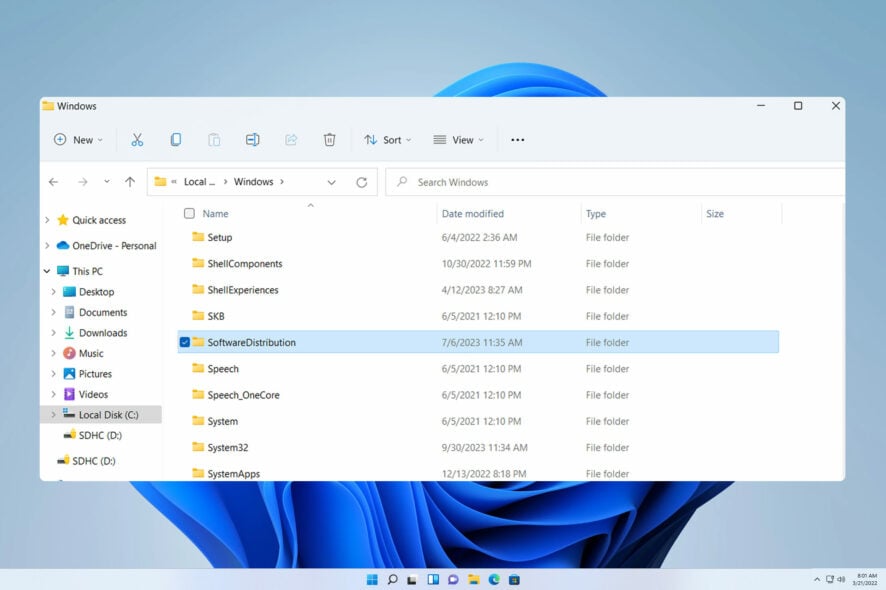Select the Speech folder

click(478, 368)
